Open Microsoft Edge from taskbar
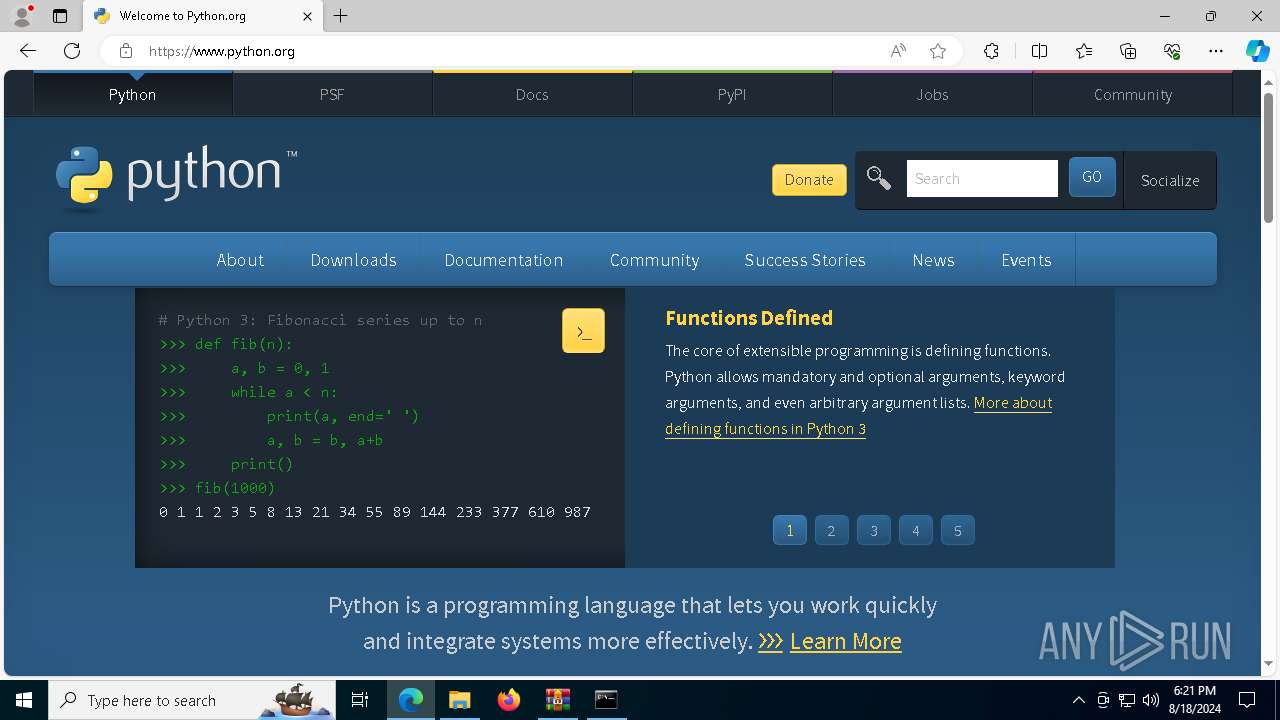Image resolution: width=1280 pixels, height=720 pixels. pos(411,700)
